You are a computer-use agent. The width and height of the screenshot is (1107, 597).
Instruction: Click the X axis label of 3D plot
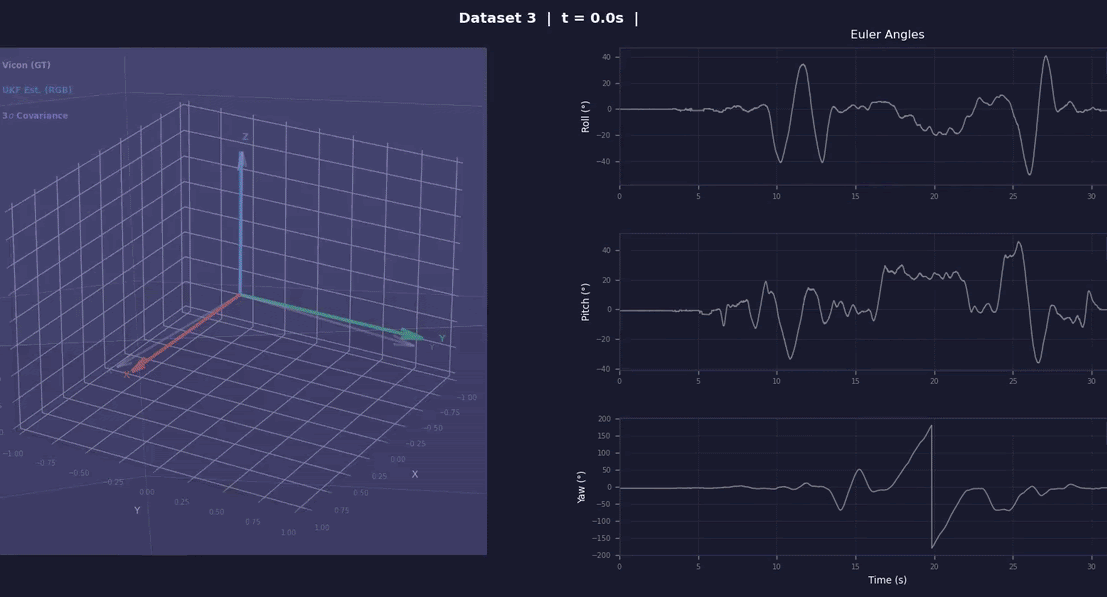click(415, 474)
